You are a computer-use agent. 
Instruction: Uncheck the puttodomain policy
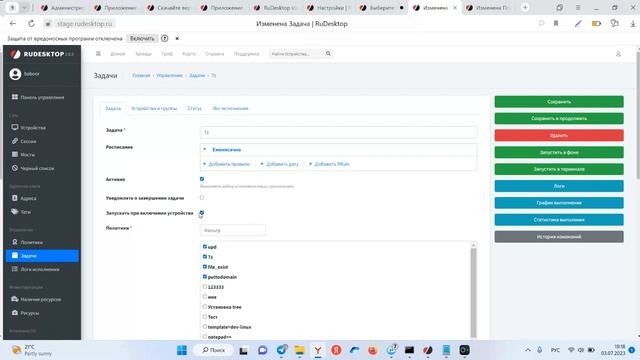205,276
